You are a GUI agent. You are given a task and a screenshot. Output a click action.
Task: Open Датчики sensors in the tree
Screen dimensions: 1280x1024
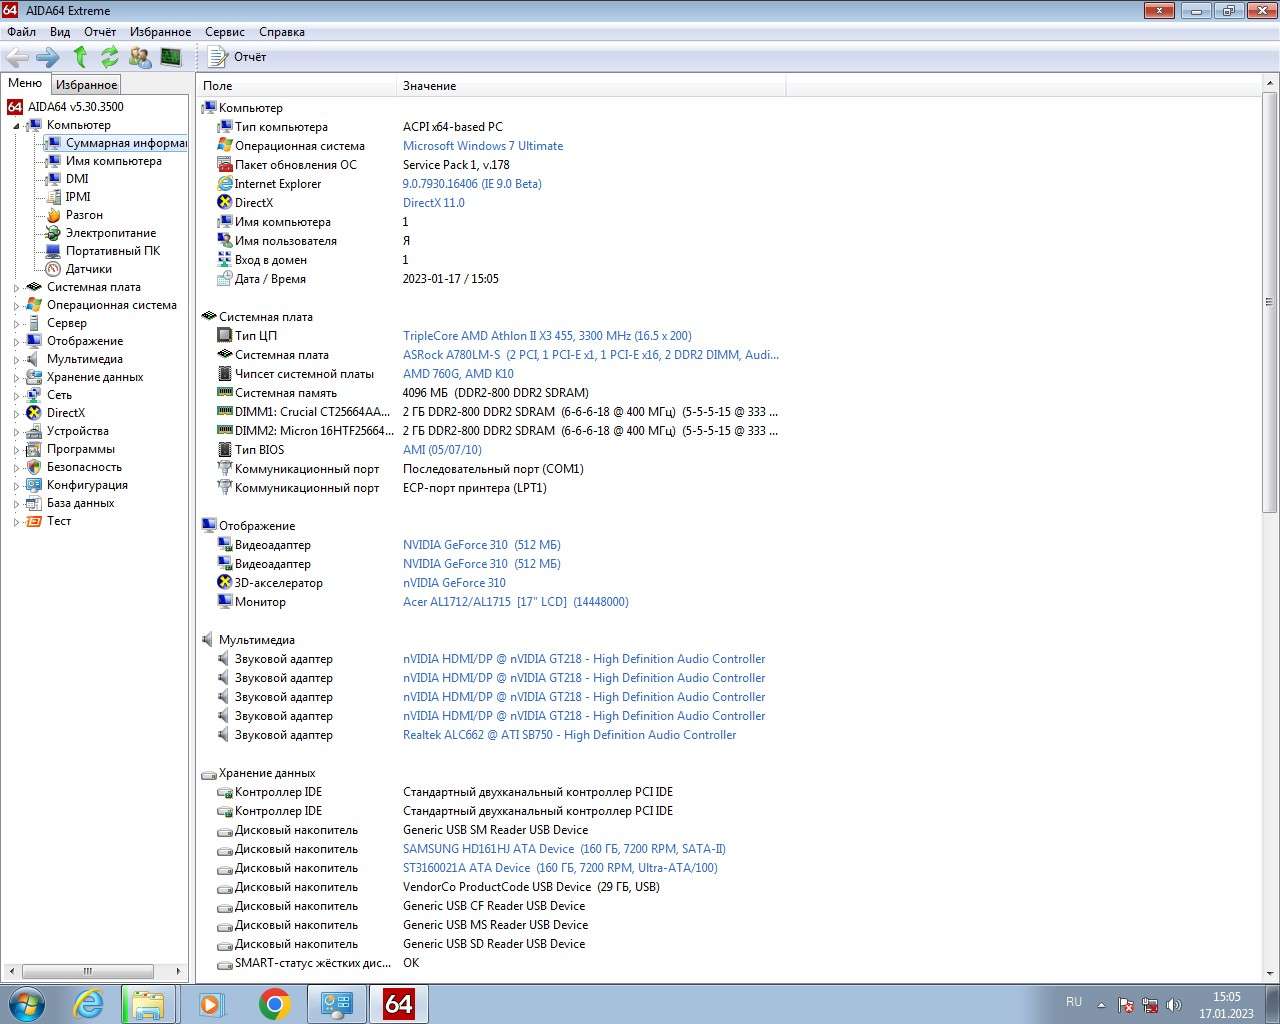pos(88,269)
